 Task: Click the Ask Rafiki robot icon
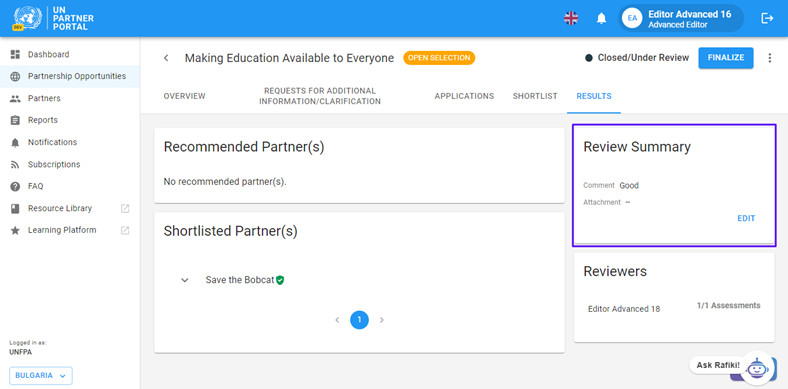pyautogui.click(x=756, y=368)
